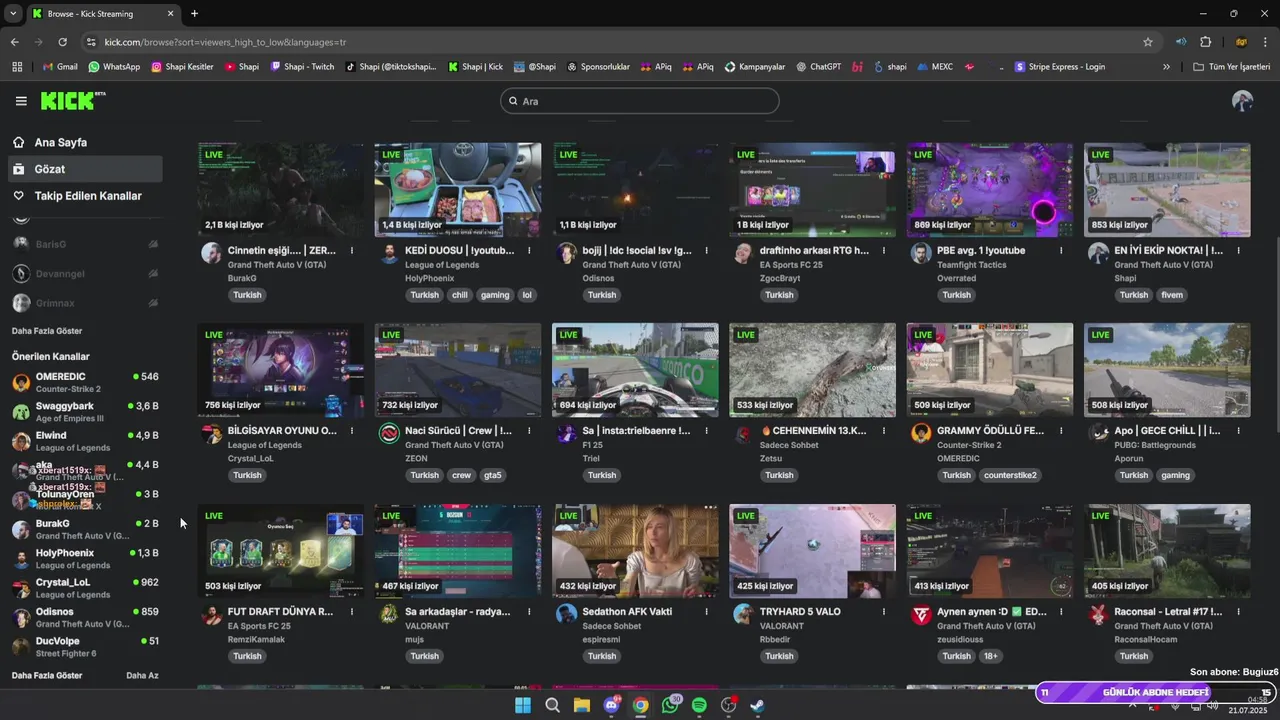Open FUT DRAFT DÜNYA stream thumbnail
Viewport: 1280px width, 720px height.
coord(281,551)
